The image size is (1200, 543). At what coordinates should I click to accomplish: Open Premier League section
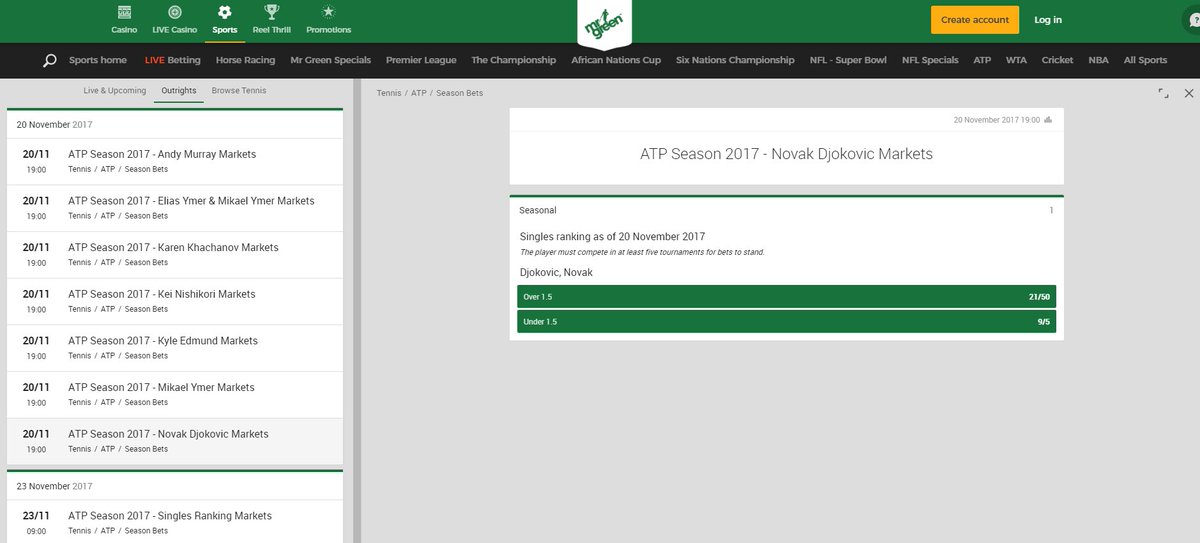[421, 60]
